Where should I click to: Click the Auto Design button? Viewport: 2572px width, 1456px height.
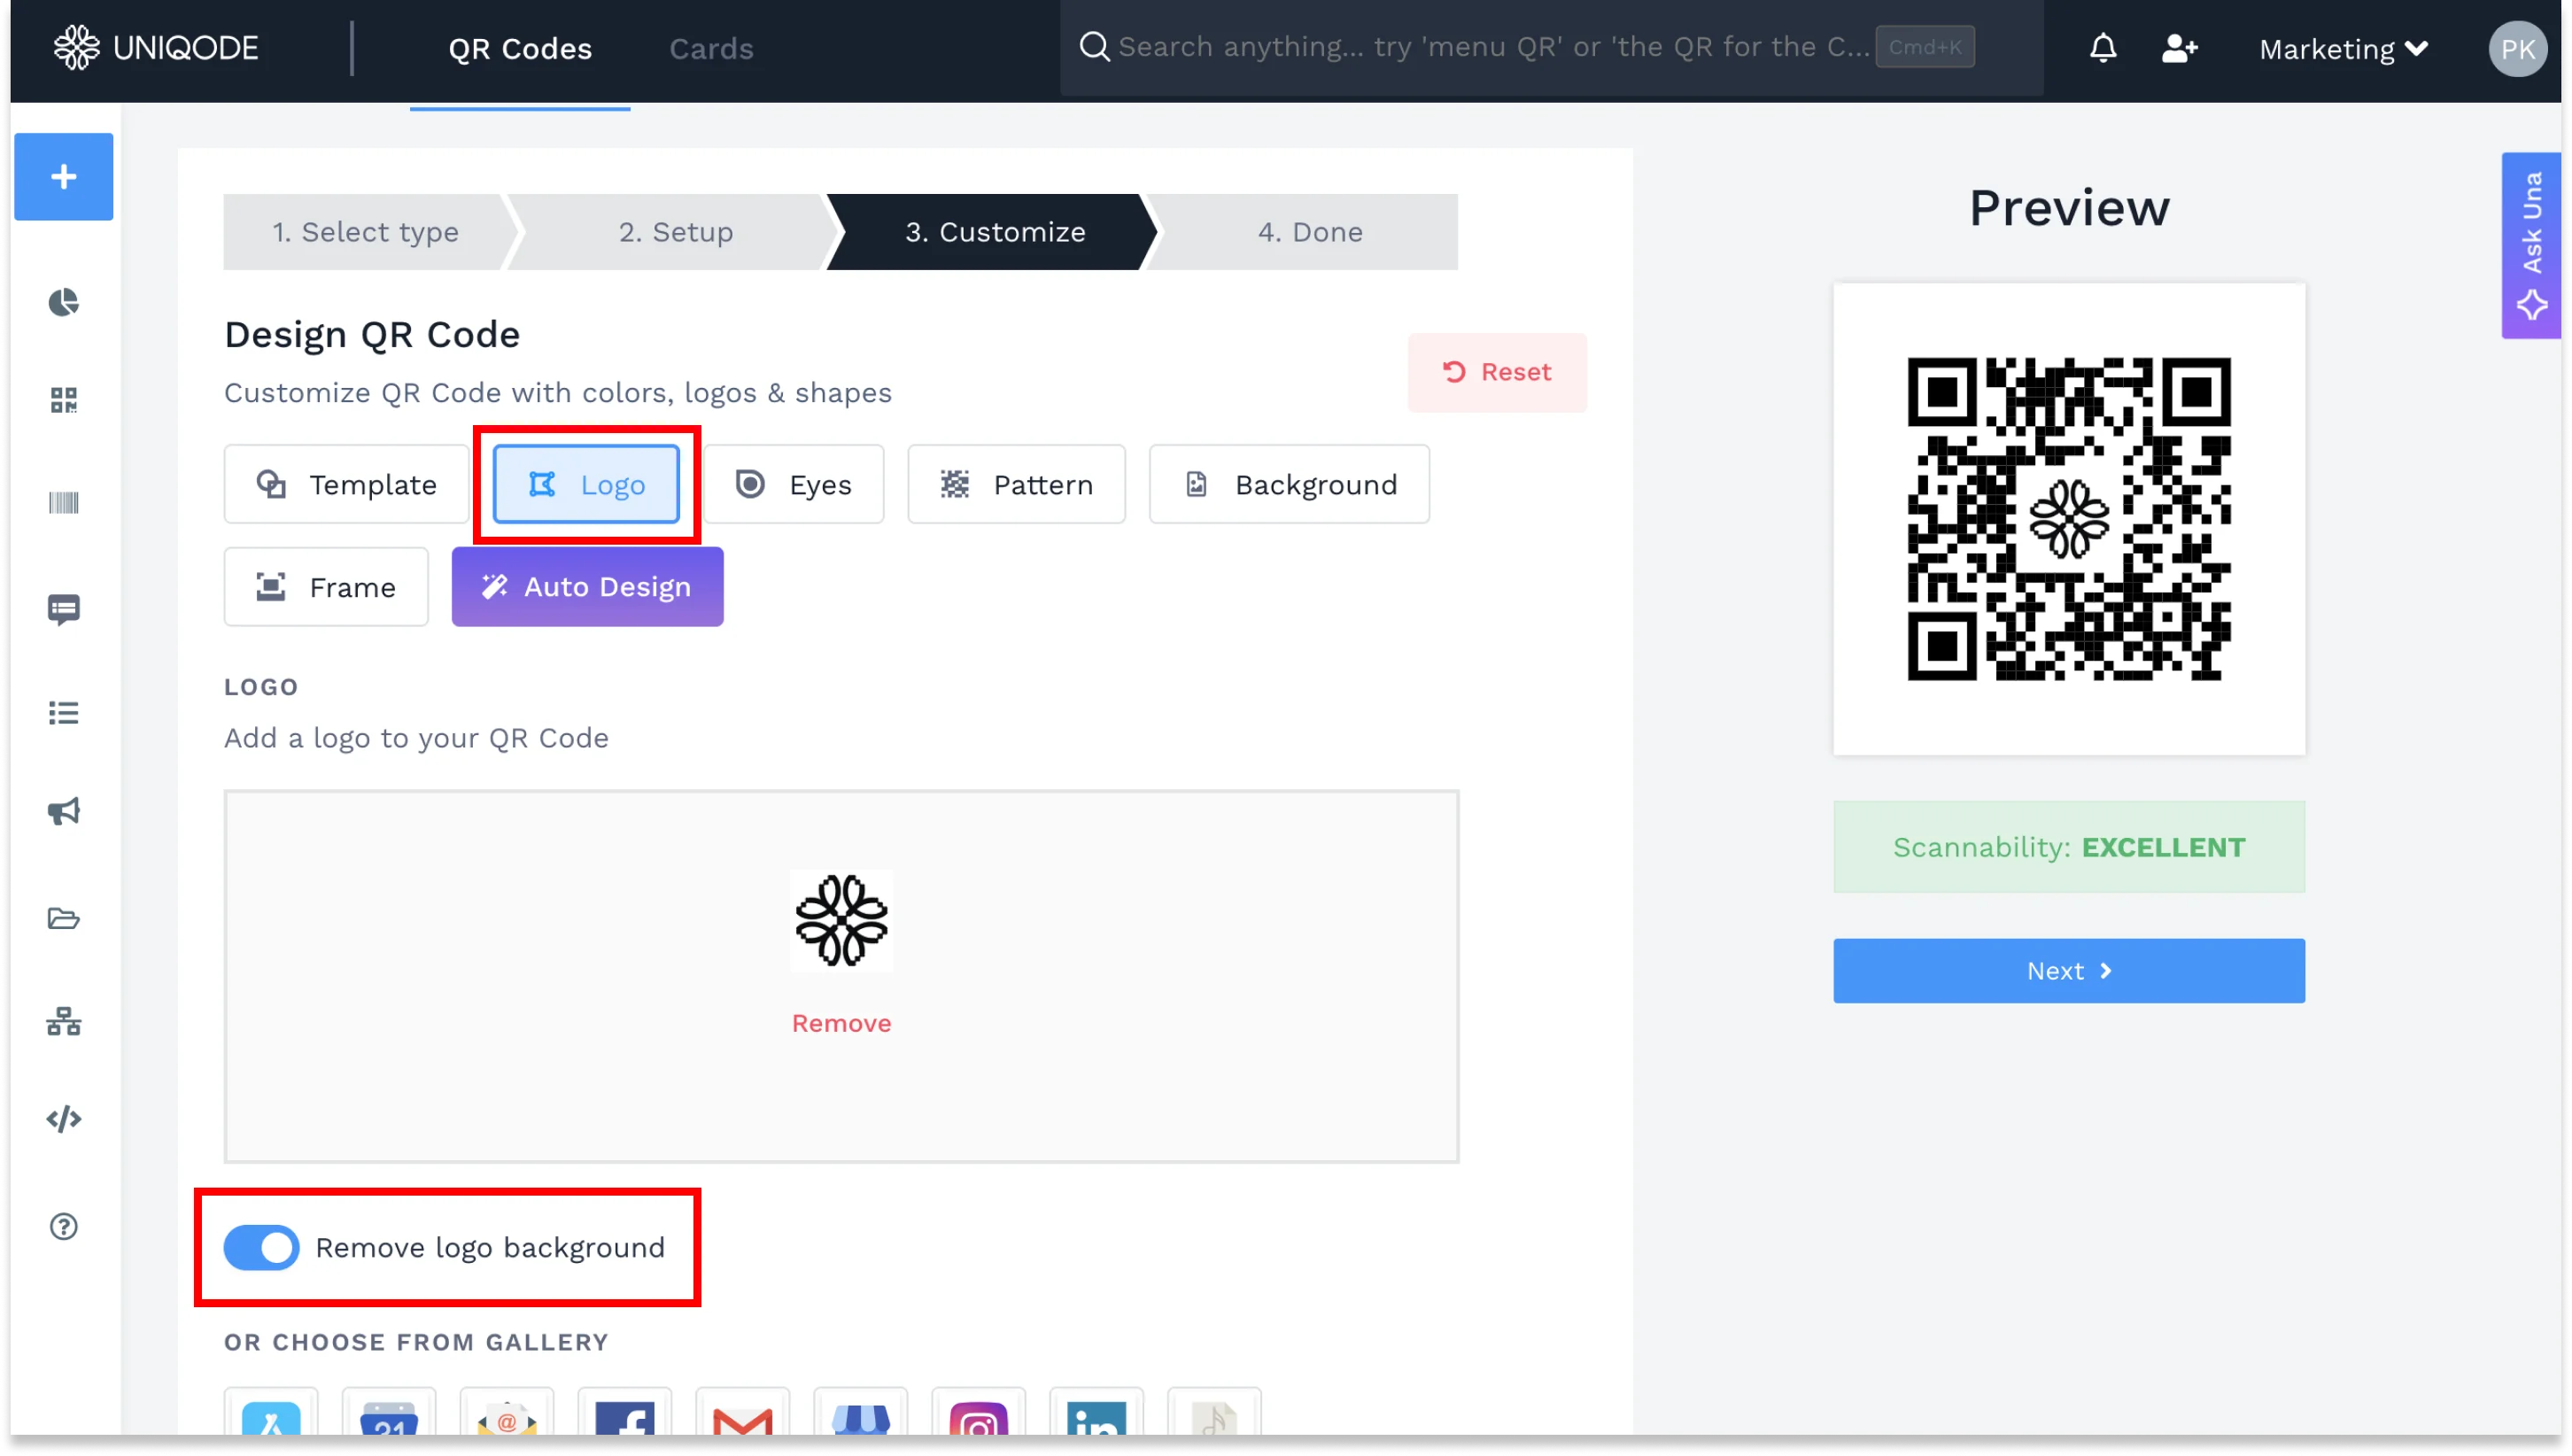click(x=588, y=587)
